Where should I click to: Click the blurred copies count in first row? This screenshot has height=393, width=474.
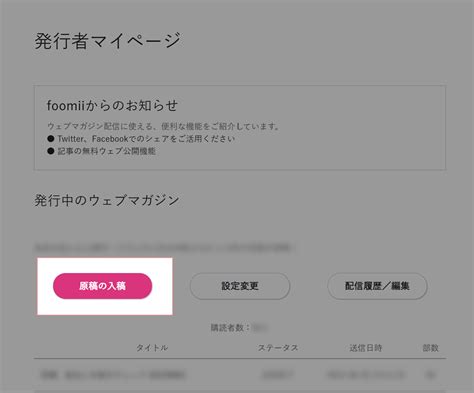430,375
